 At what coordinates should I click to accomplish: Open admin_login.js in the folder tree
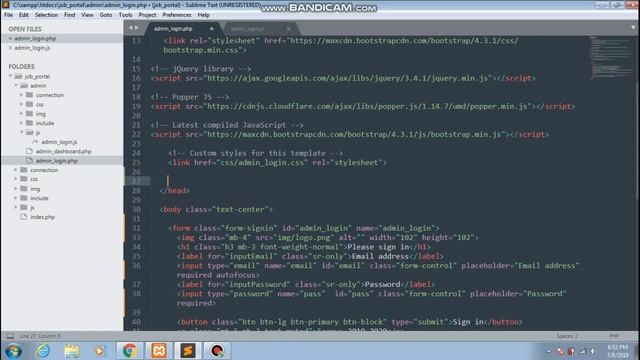click(x=59, y=142)
